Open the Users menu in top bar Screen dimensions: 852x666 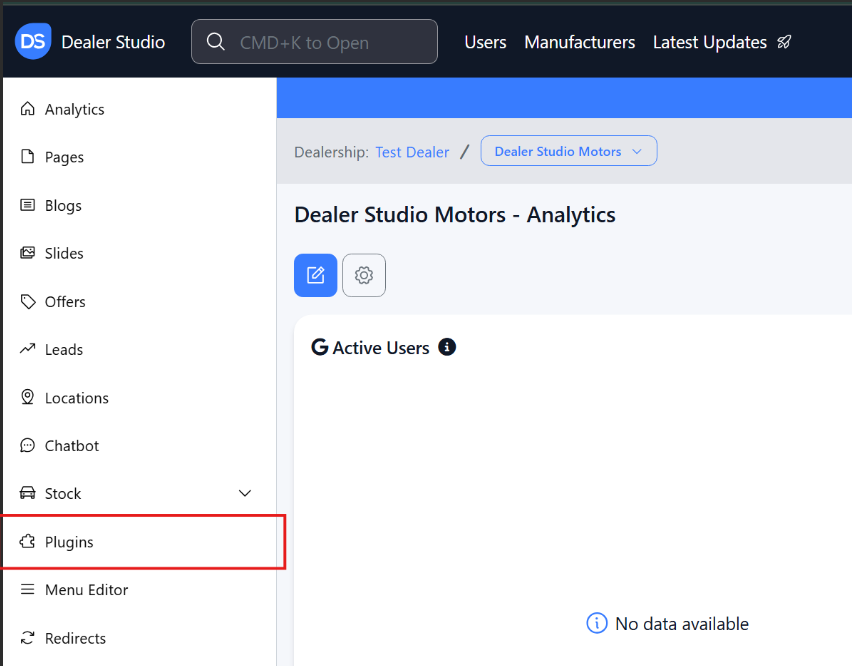(485, 42)
